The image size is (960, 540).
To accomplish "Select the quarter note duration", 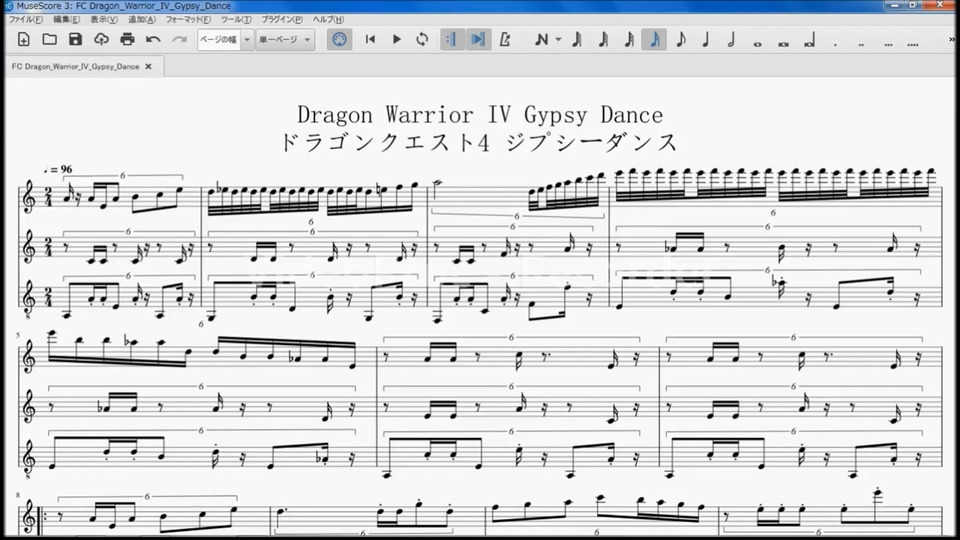I will click(x=706, y=40).
